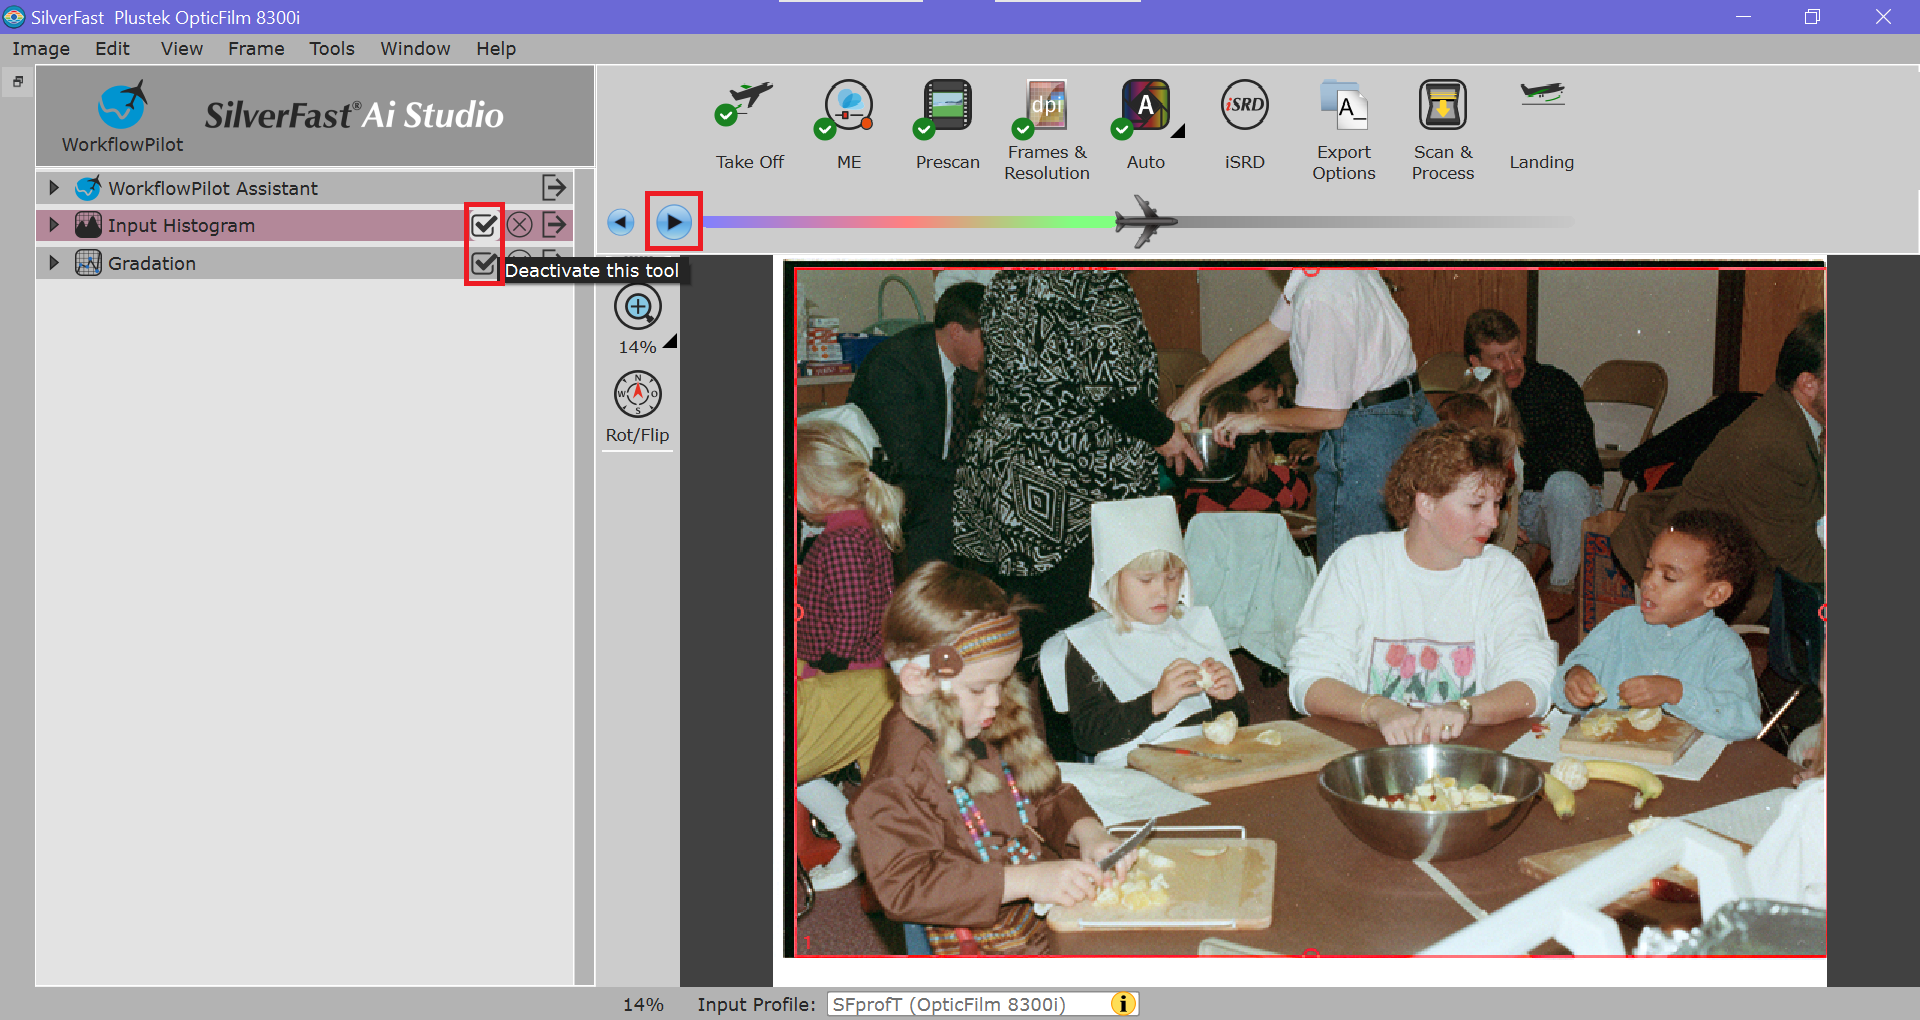Restore down the SilverFast window
Viewport: 1920px width, 1020px height.
pyautogui.click(x=1812, y=17)
